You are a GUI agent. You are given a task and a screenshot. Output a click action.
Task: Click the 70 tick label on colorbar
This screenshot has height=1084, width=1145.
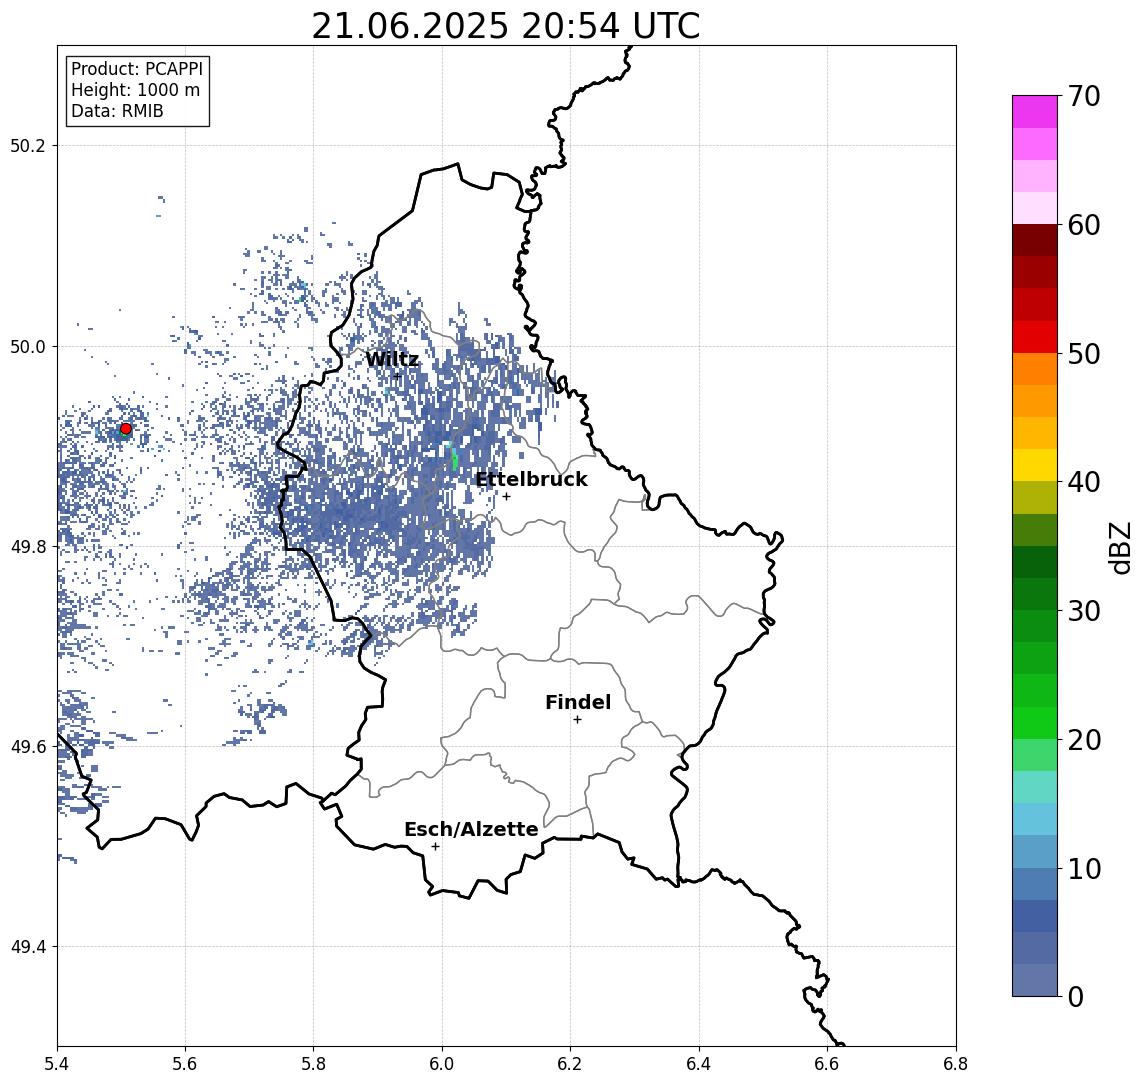click(1084, 96)
